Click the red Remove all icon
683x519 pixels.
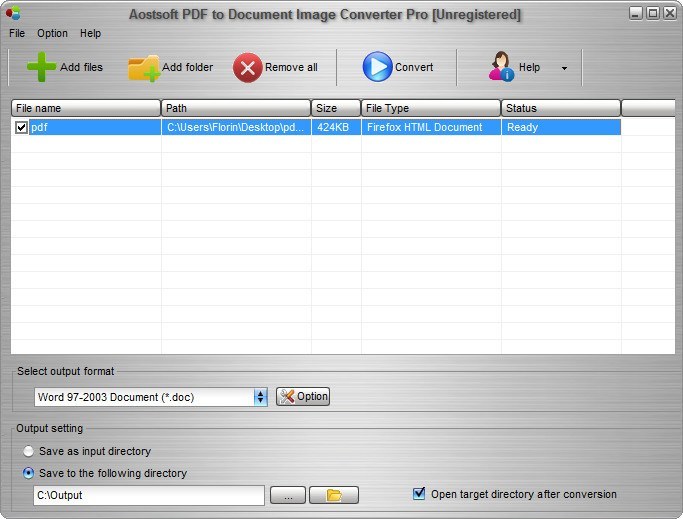(247, 68)
